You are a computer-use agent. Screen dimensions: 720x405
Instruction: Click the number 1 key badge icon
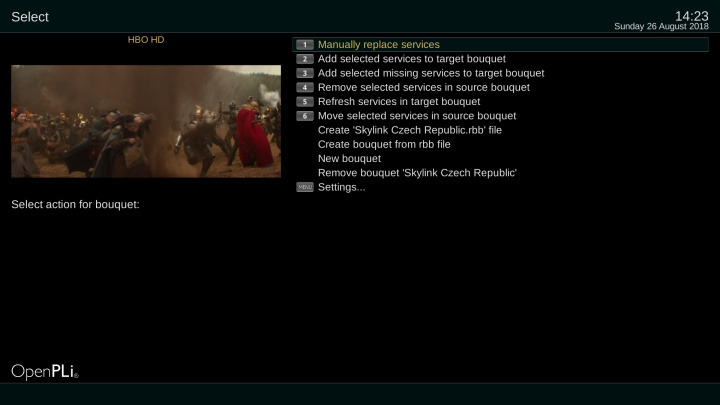(304, 45)
